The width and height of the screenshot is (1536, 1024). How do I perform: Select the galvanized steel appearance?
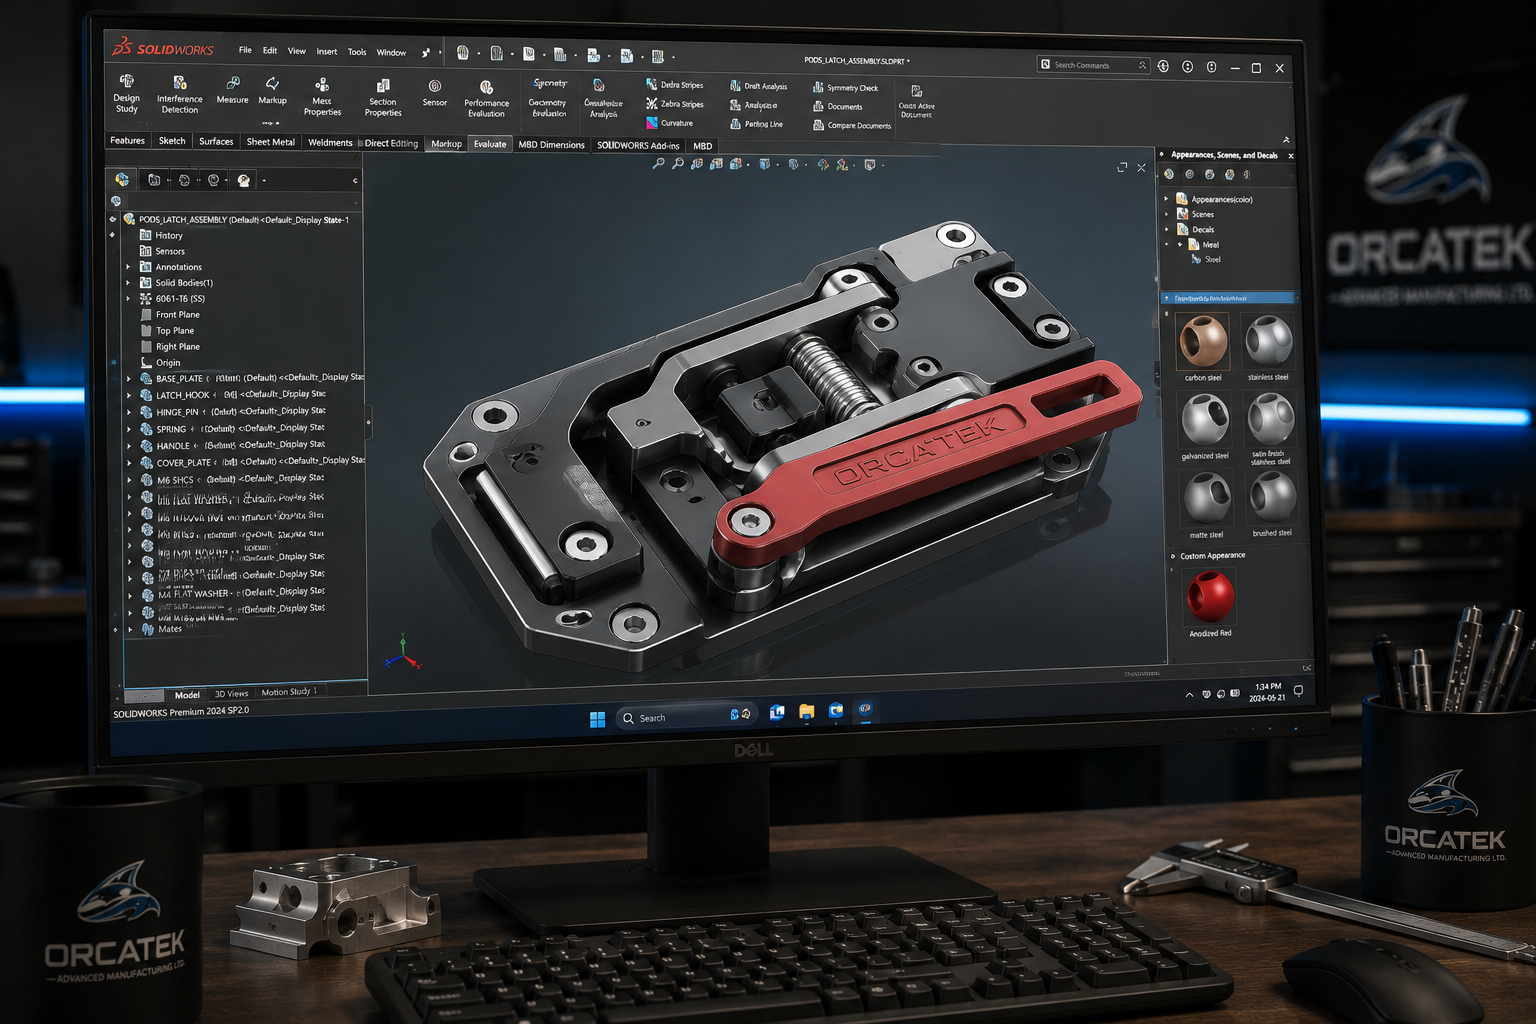[1205, 426]
